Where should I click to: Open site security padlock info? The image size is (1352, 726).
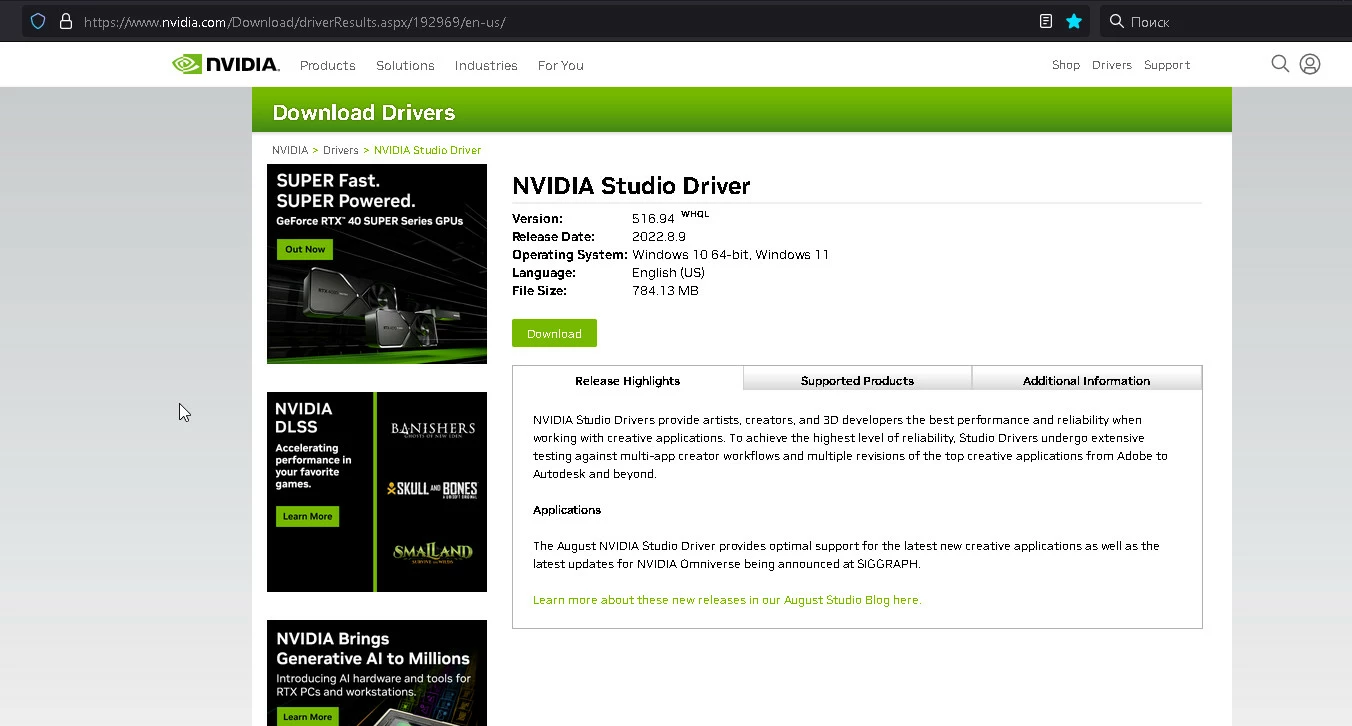pyautogui.click(x=66, y=21)
